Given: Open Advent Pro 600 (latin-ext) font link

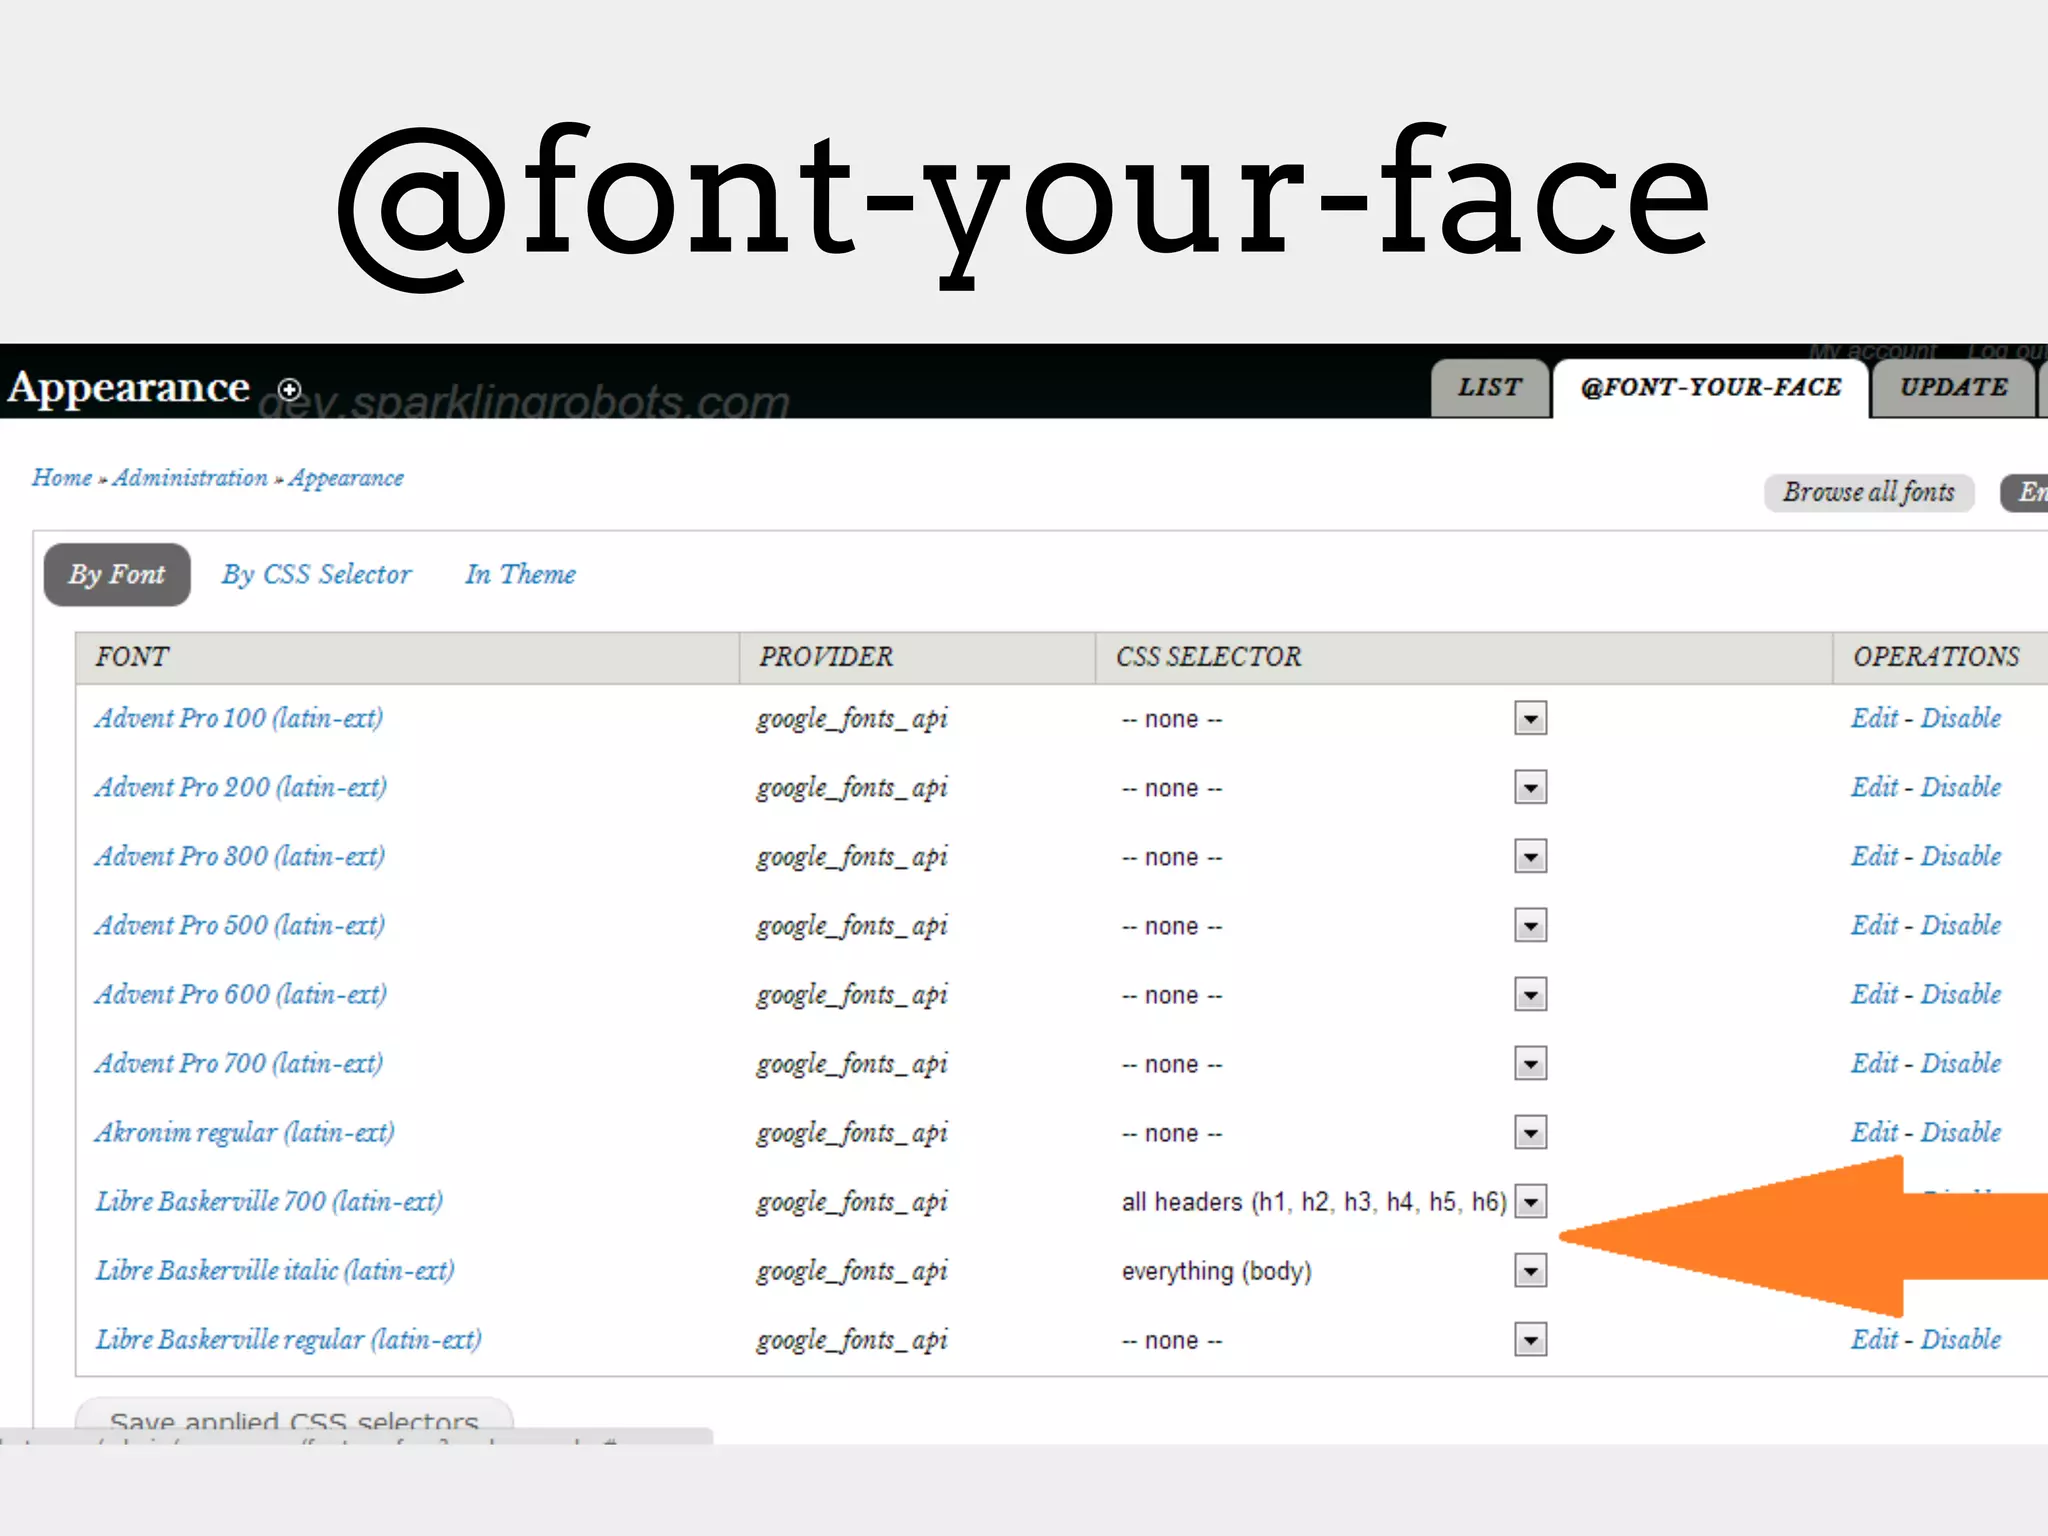Looking at the screenshot, I should [241, 995].
